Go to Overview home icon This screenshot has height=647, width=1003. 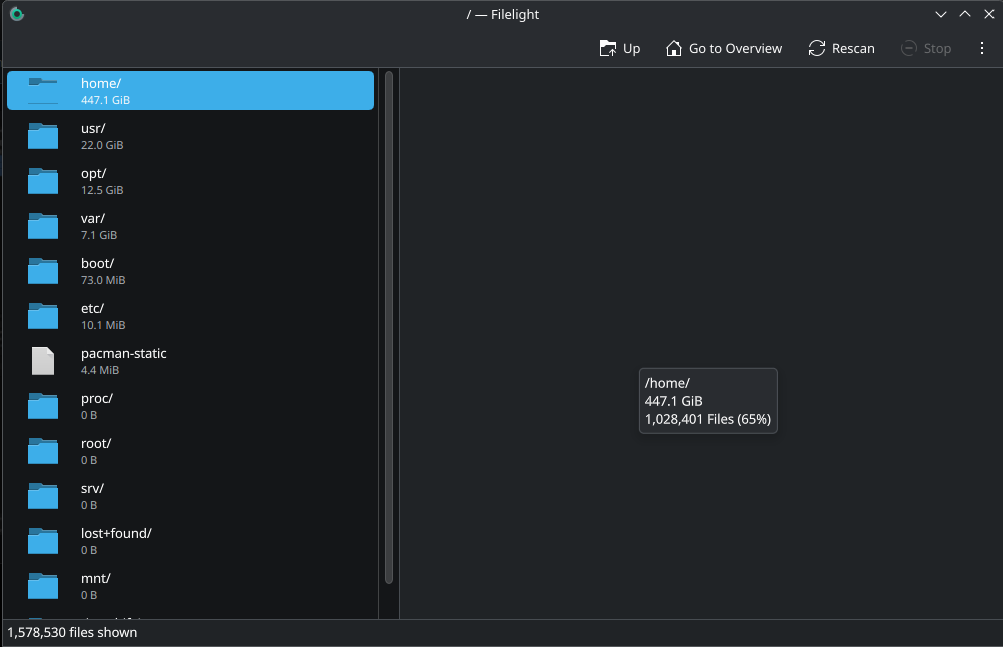(x=674, y=49)
